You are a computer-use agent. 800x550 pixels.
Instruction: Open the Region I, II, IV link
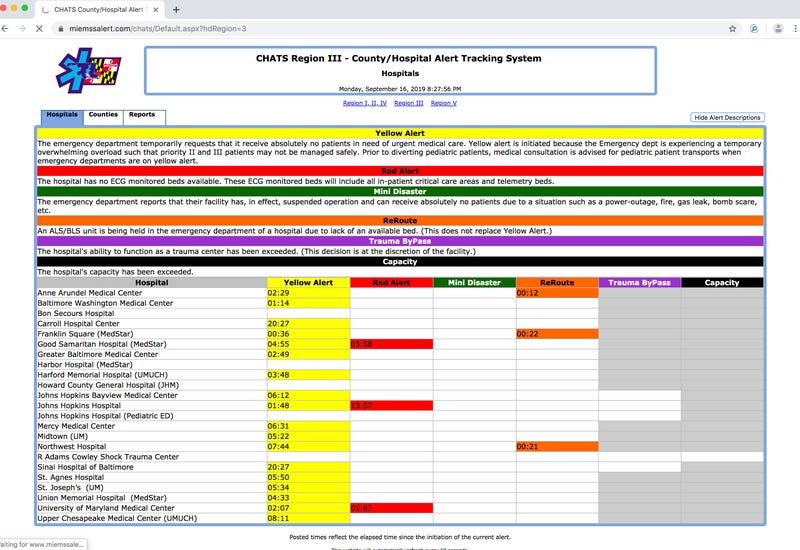365,103
